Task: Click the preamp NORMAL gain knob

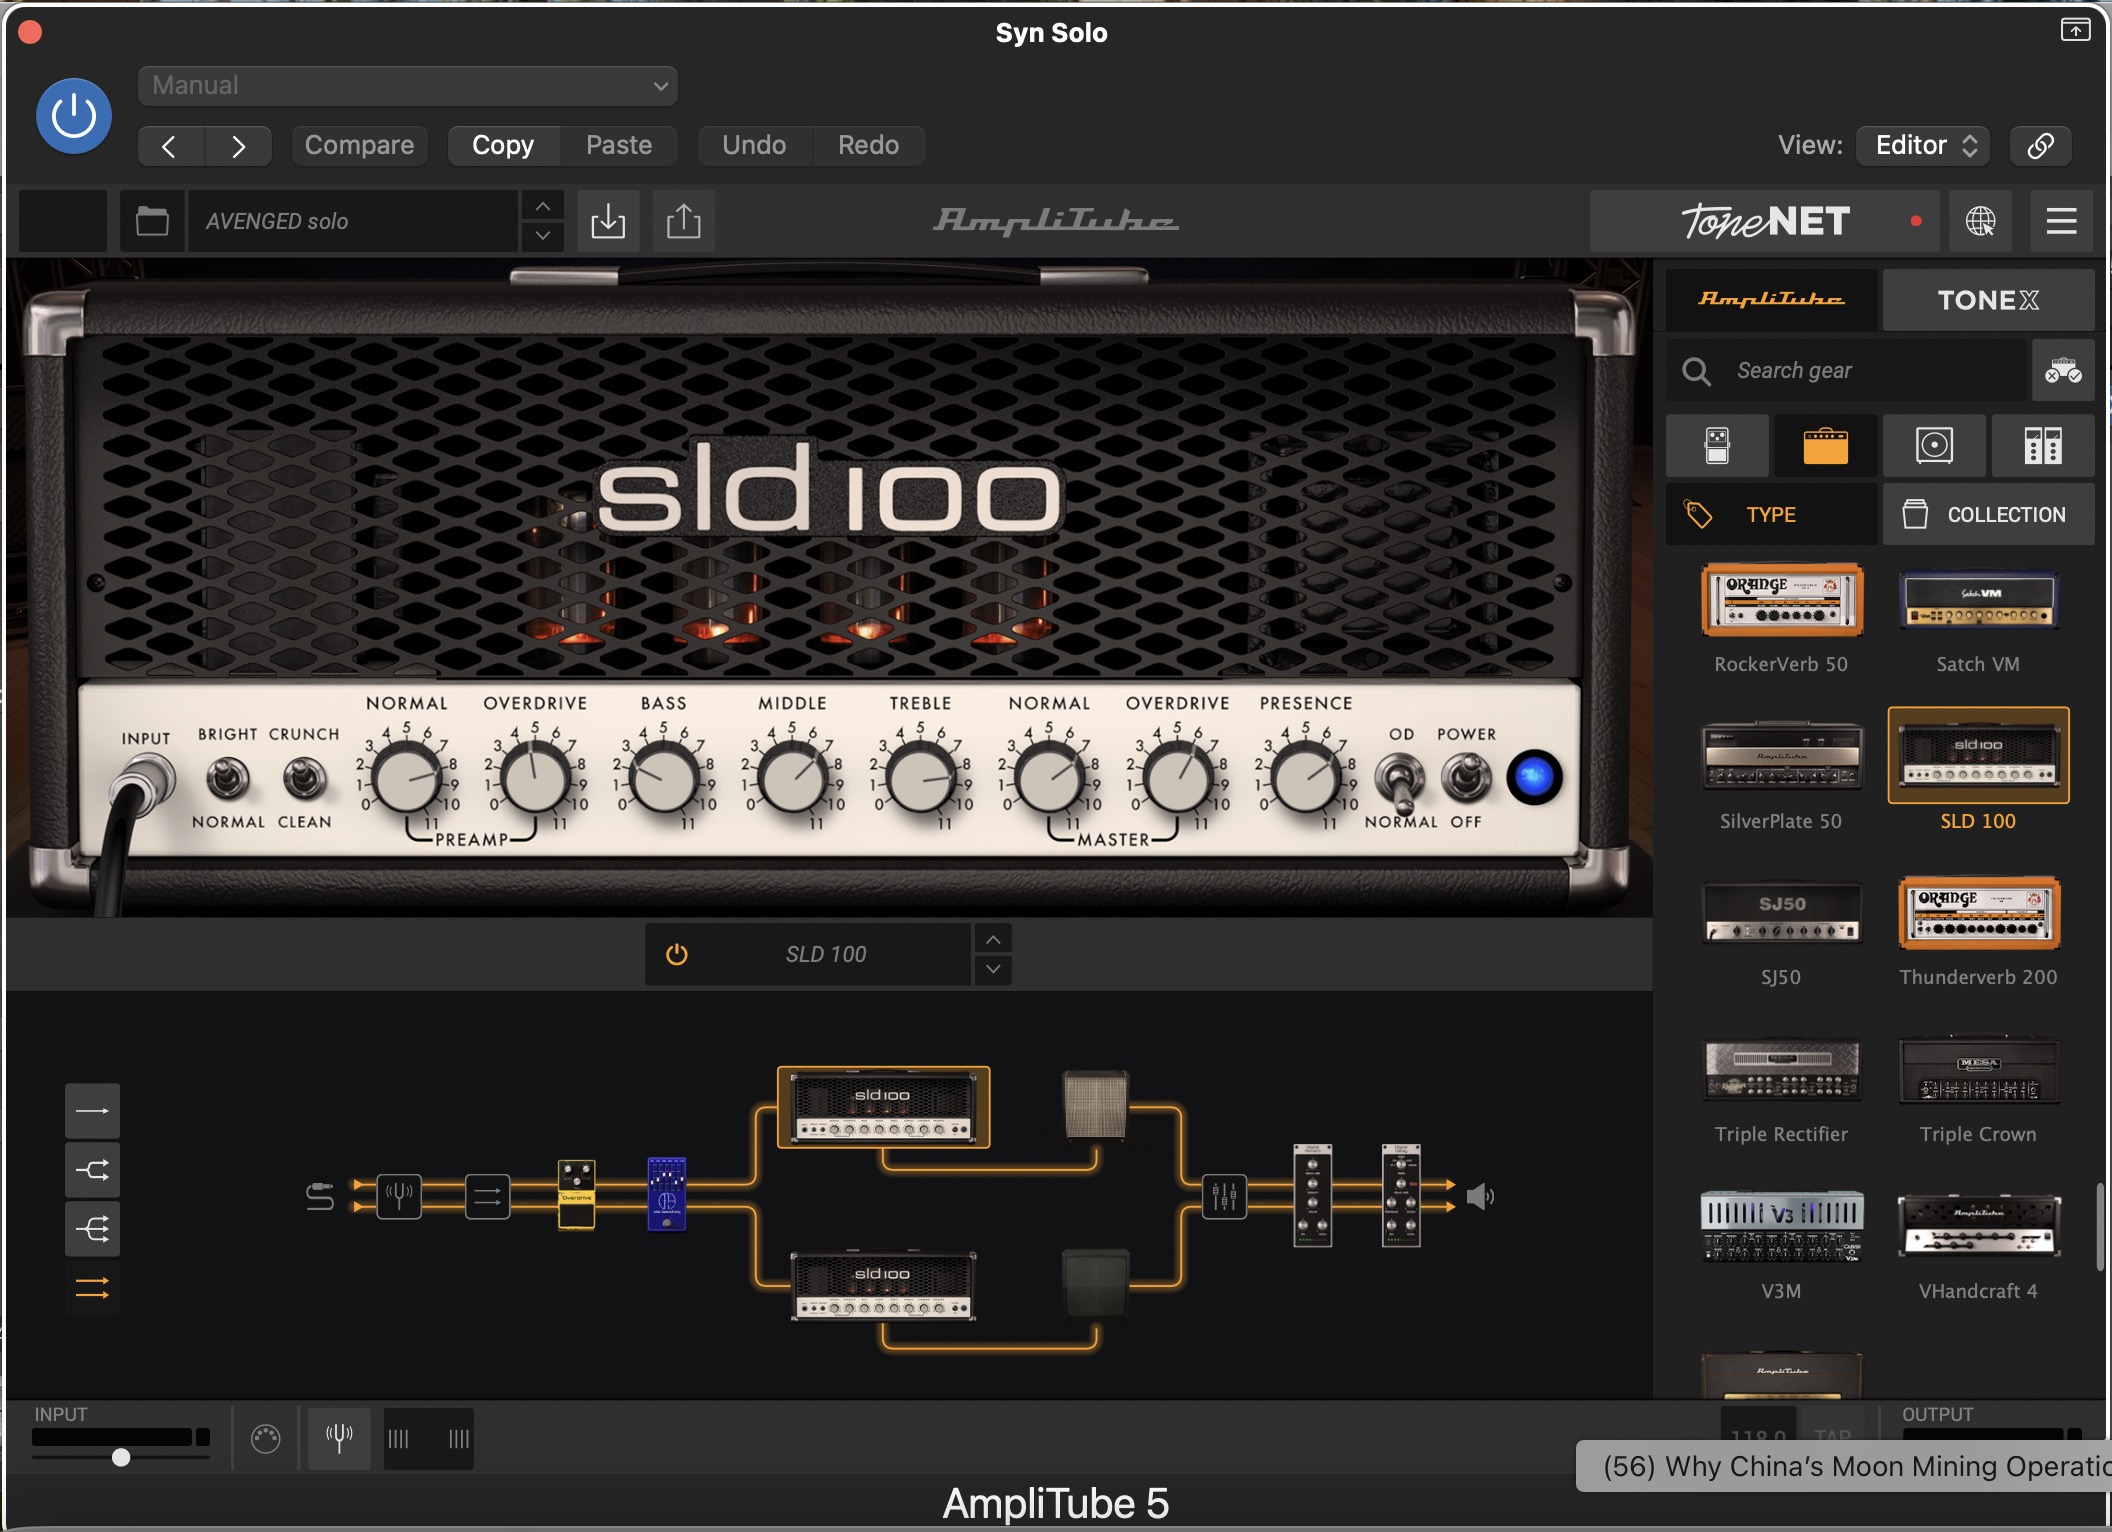Action: coord(406,779)
